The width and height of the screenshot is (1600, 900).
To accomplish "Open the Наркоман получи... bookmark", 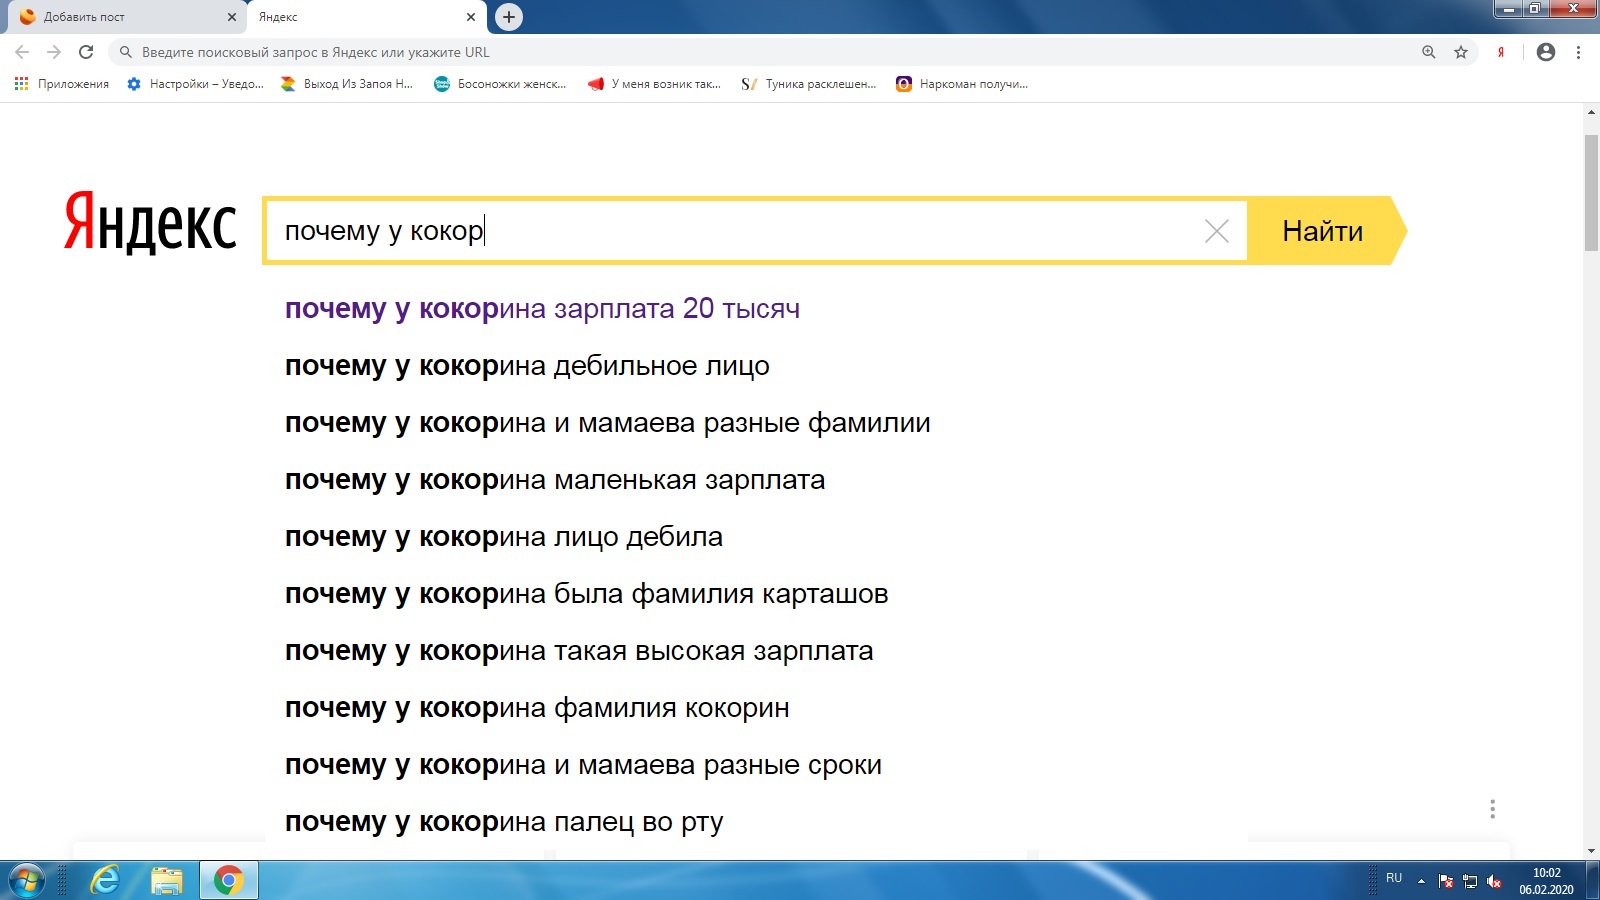I will point(962,84).
